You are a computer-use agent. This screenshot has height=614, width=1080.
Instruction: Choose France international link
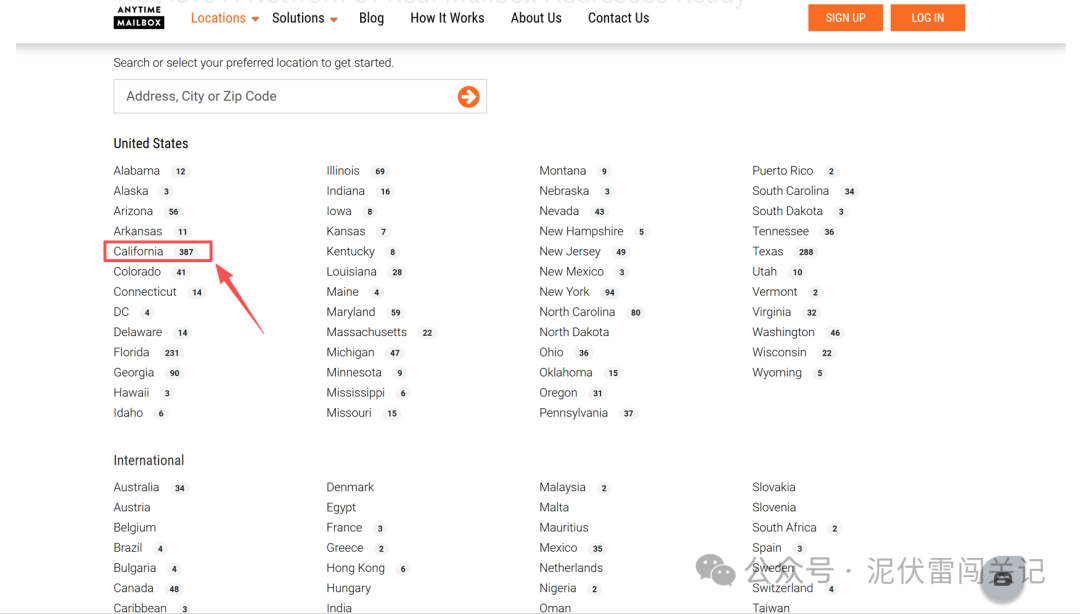pos(344,527)
